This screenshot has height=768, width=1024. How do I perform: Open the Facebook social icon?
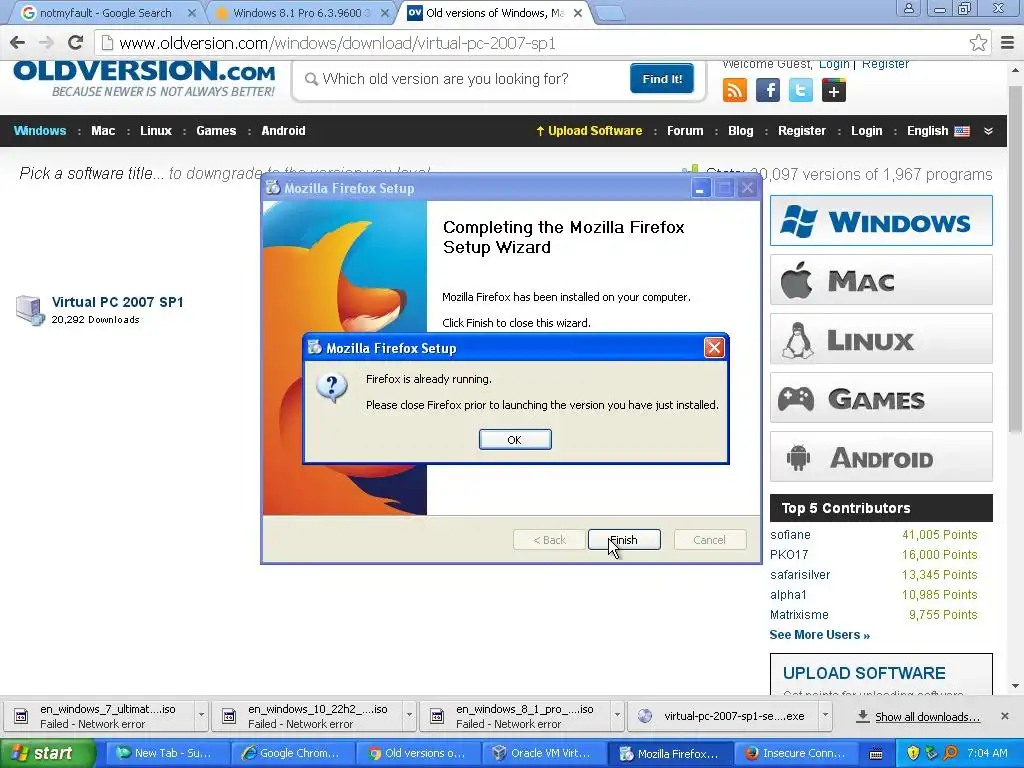[x=767, y=90]
